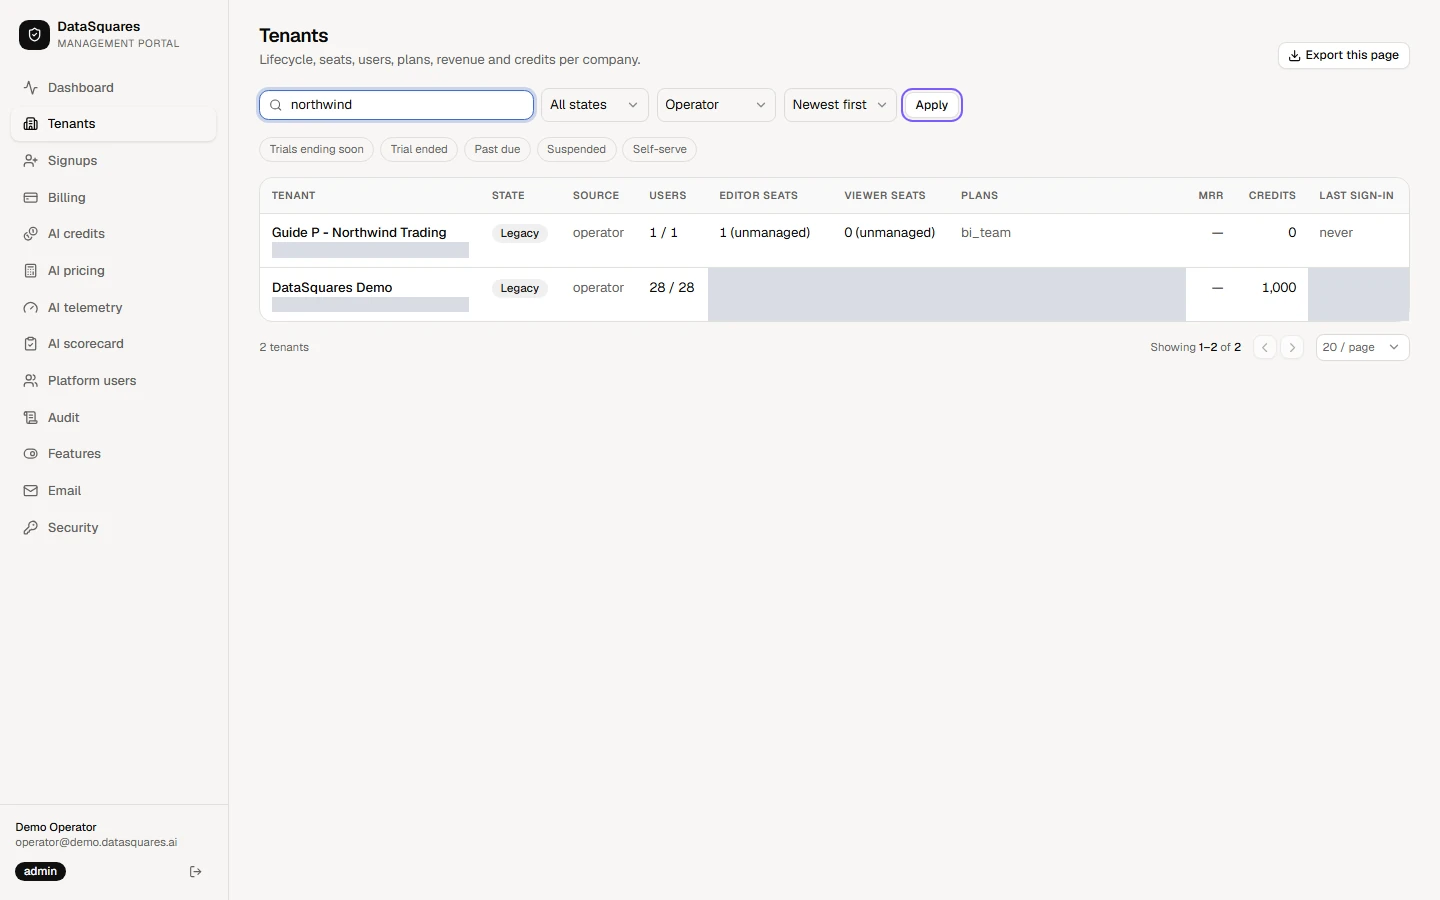Click Legacy badge for DataSquares Demo

pyautogui.click(x=520, y=289)
